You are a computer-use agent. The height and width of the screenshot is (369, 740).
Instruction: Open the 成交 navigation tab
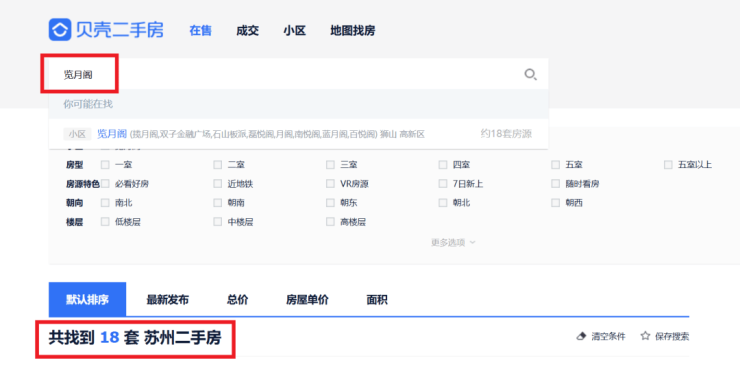click(248, 31)
